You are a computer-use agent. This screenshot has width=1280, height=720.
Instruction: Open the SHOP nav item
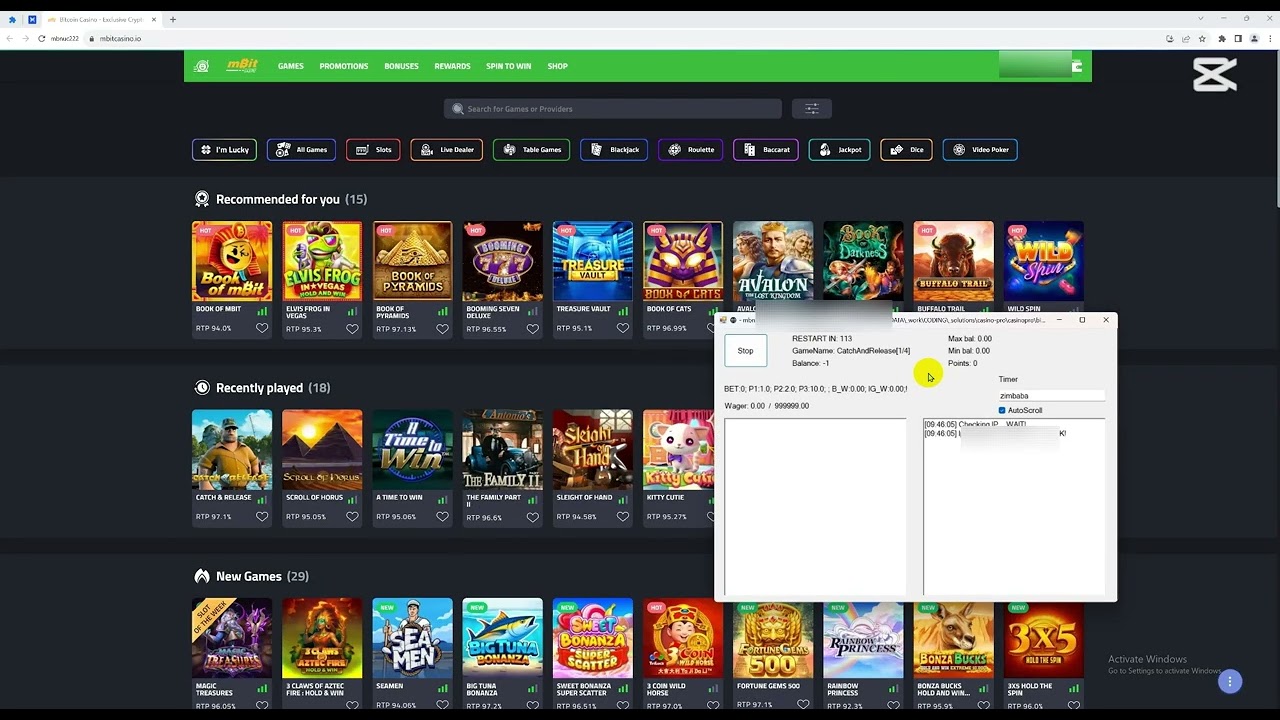tap(558, 66)
